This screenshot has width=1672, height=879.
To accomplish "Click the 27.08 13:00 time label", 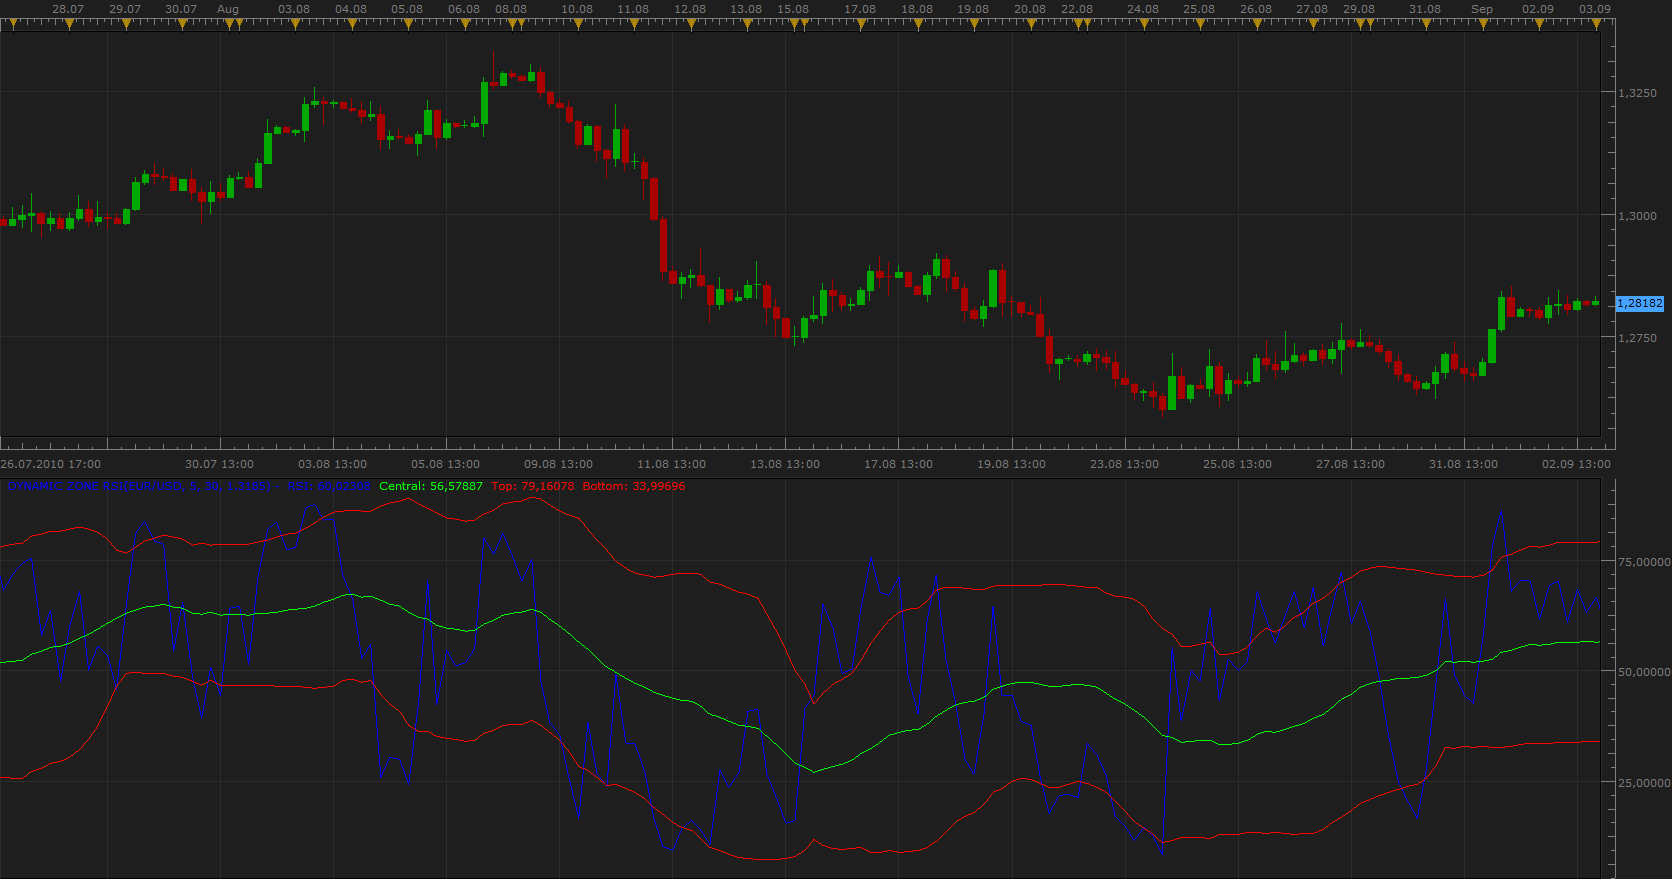I will 1351,464.
